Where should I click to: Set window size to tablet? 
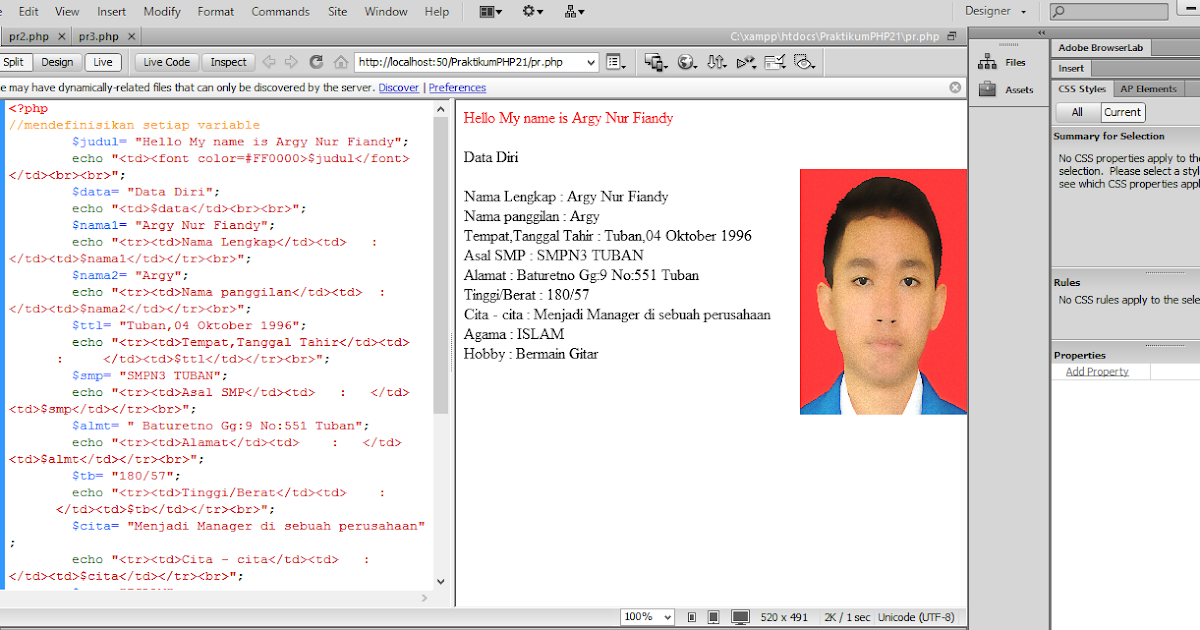tap(714, 618)
